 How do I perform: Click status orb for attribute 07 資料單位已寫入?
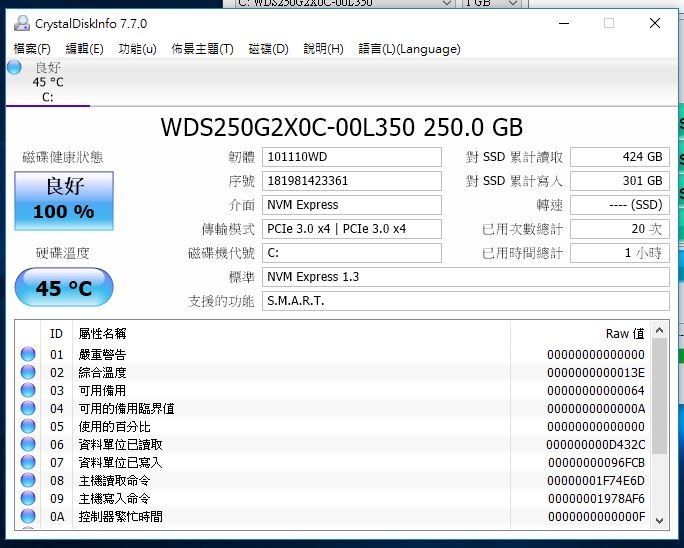[x=28, y=462]
